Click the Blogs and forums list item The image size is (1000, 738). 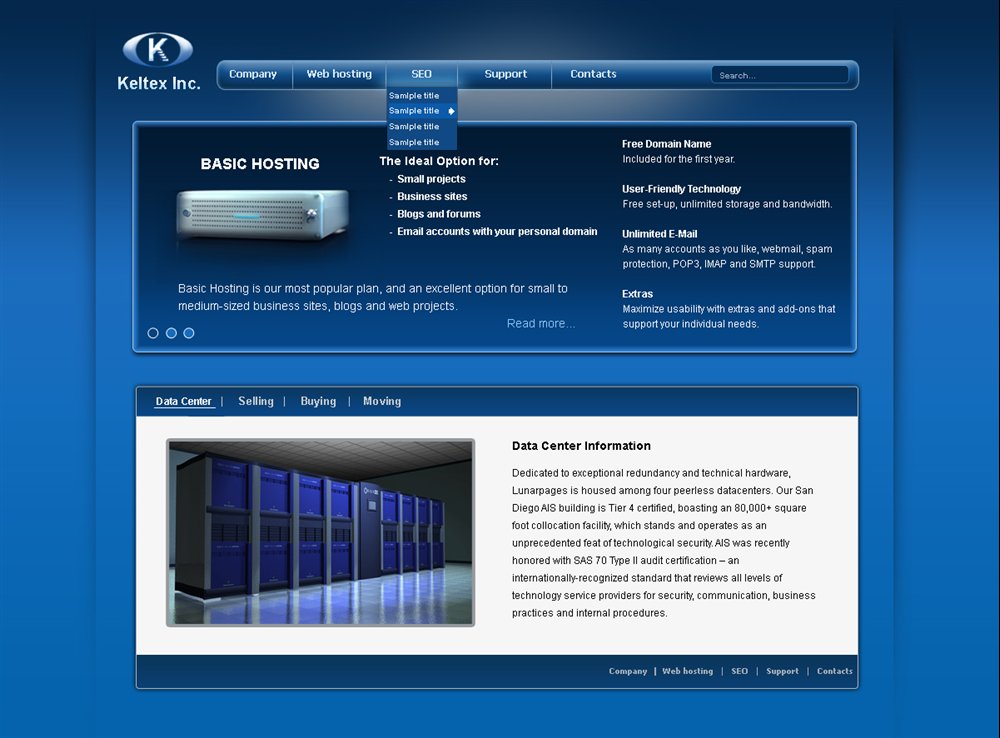439,214
